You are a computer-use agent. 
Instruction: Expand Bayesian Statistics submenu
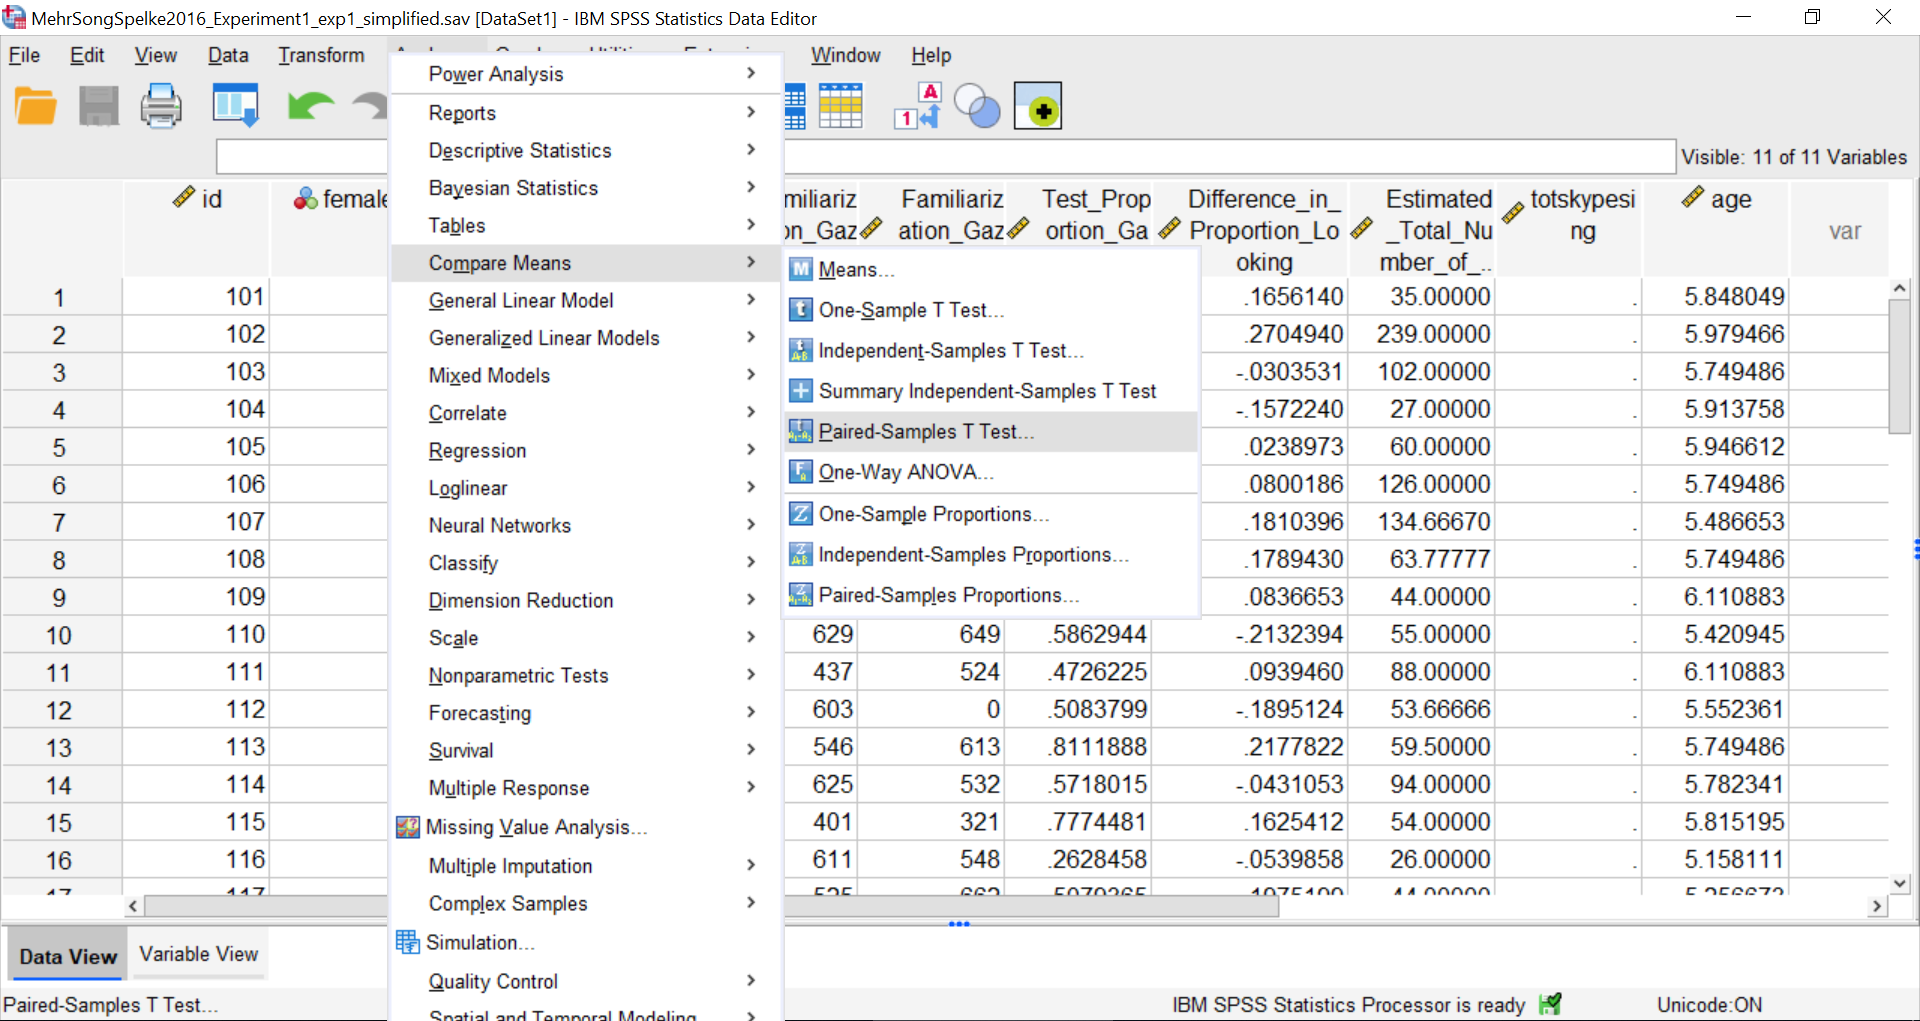point(750,187)
